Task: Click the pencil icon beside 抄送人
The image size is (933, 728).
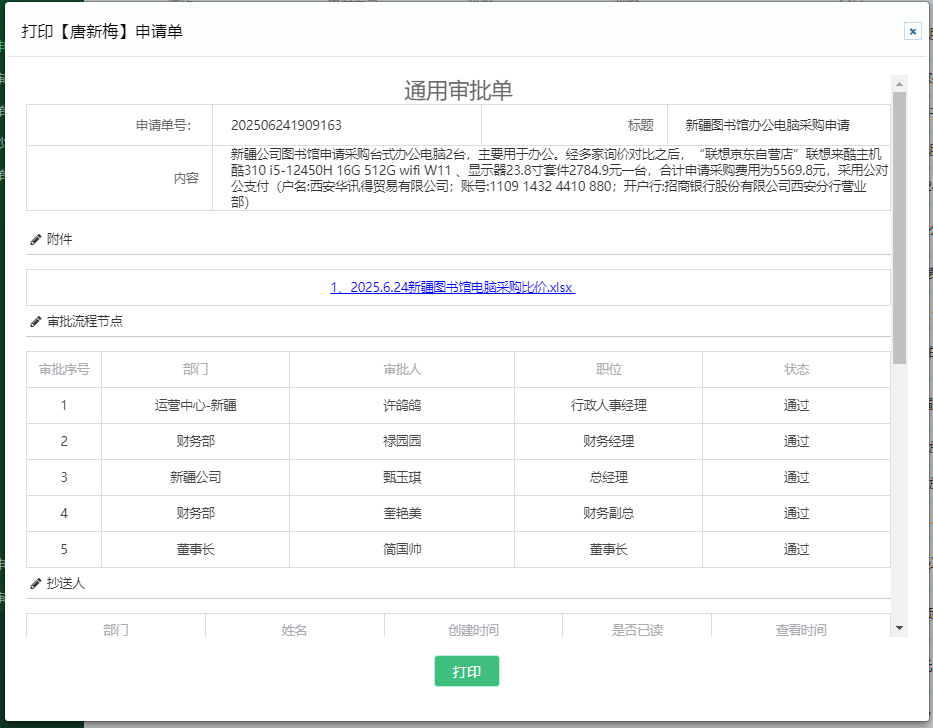Action: [x=36, y=583]
